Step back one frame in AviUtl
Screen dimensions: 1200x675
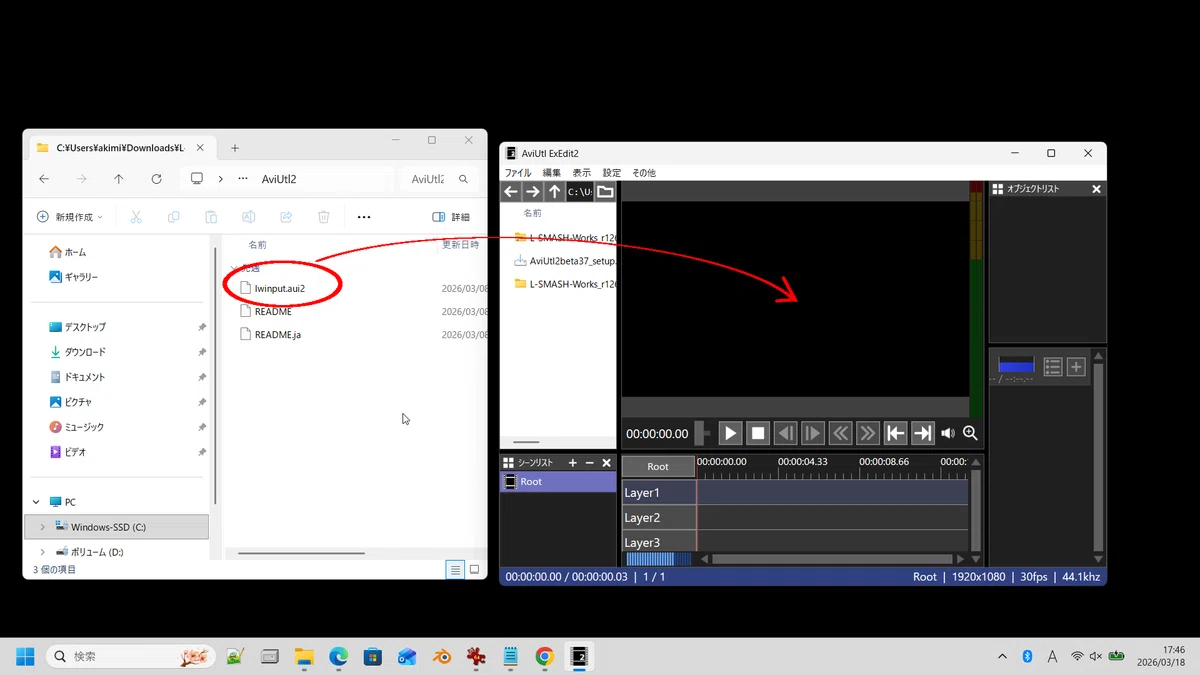point(785,433)
